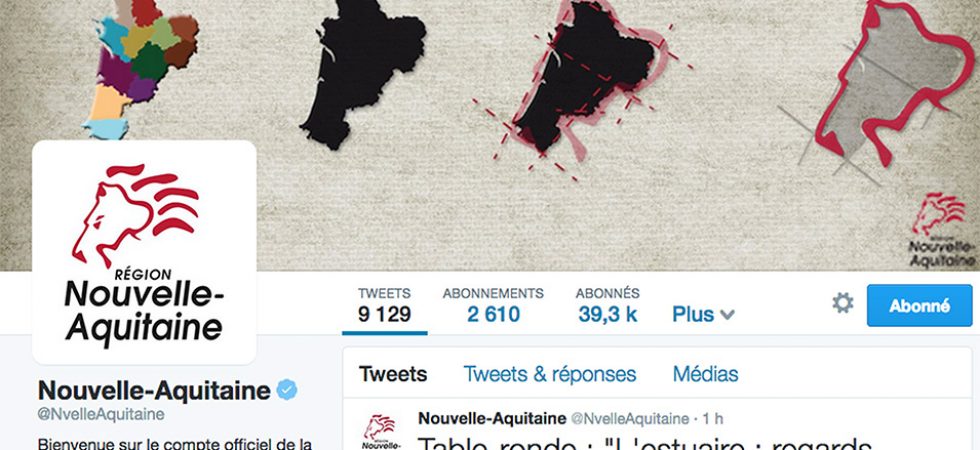Click the blue verified badge icon
980x450 pixels.
tap(287, 390)
